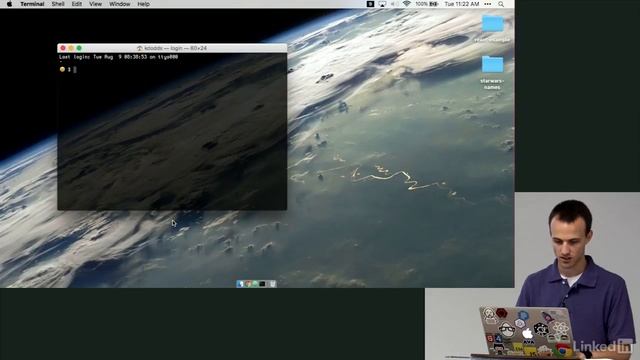
Task: Open the View menu
Action: click(x=96, y=4)
